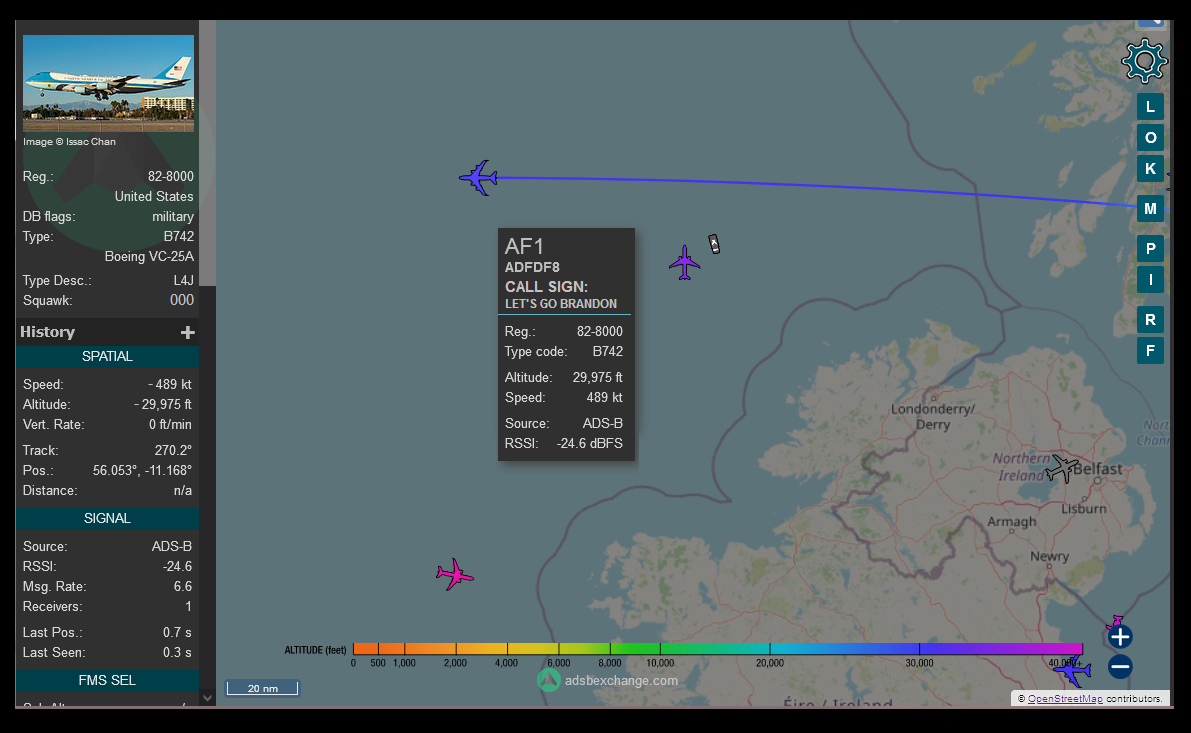Viewport: 1191px width, 733px height.
Task: Click the AF1 title in the popup
Action: click(x=524, y=246)
